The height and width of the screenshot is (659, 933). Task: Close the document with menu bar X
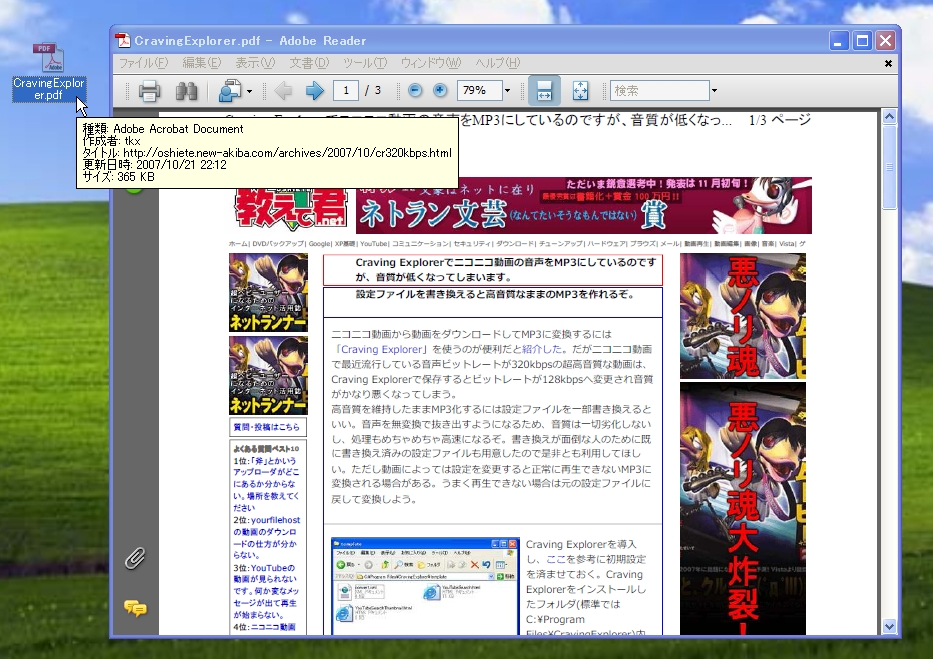[x=888, y=63]
